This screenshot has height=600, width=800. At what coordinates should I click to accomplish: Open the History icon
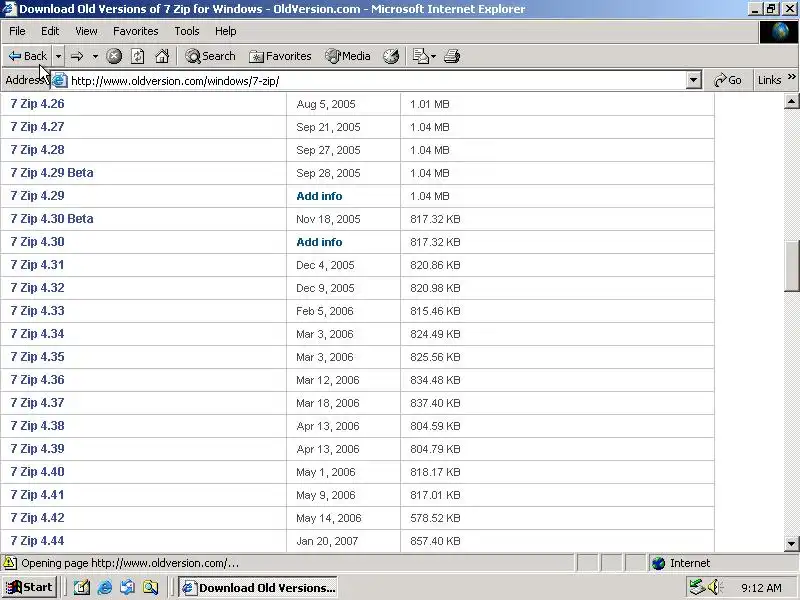click(391, 56)
